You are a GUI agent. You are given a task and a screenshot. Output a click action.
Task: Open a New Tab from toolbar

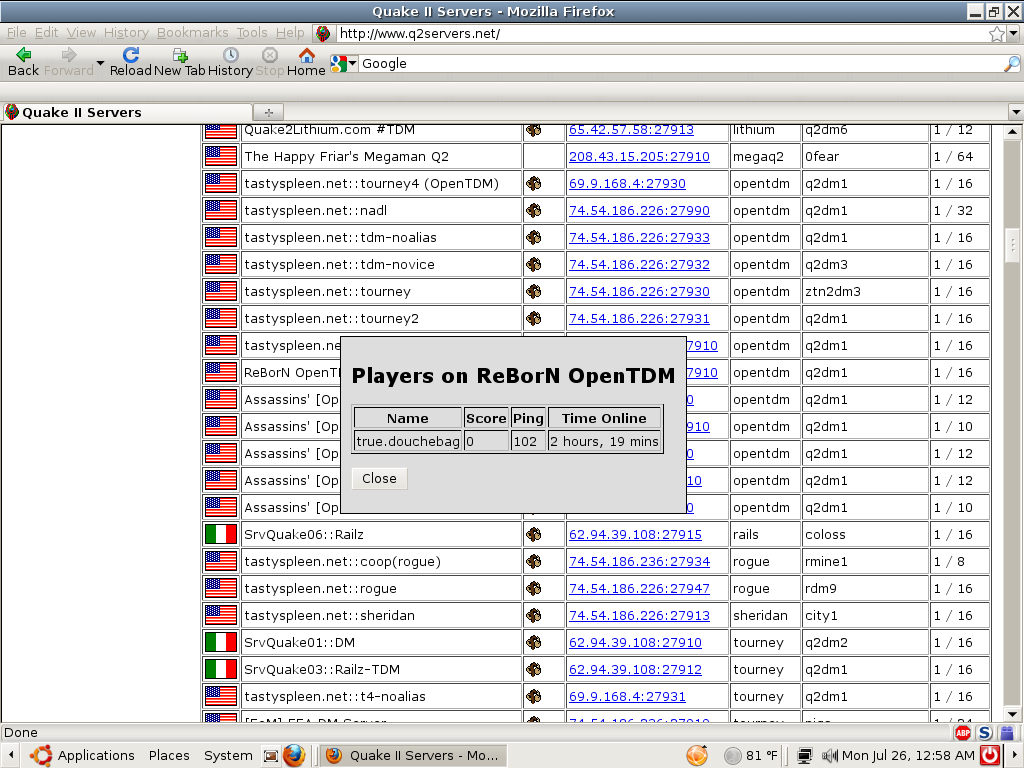pos(180,55)
